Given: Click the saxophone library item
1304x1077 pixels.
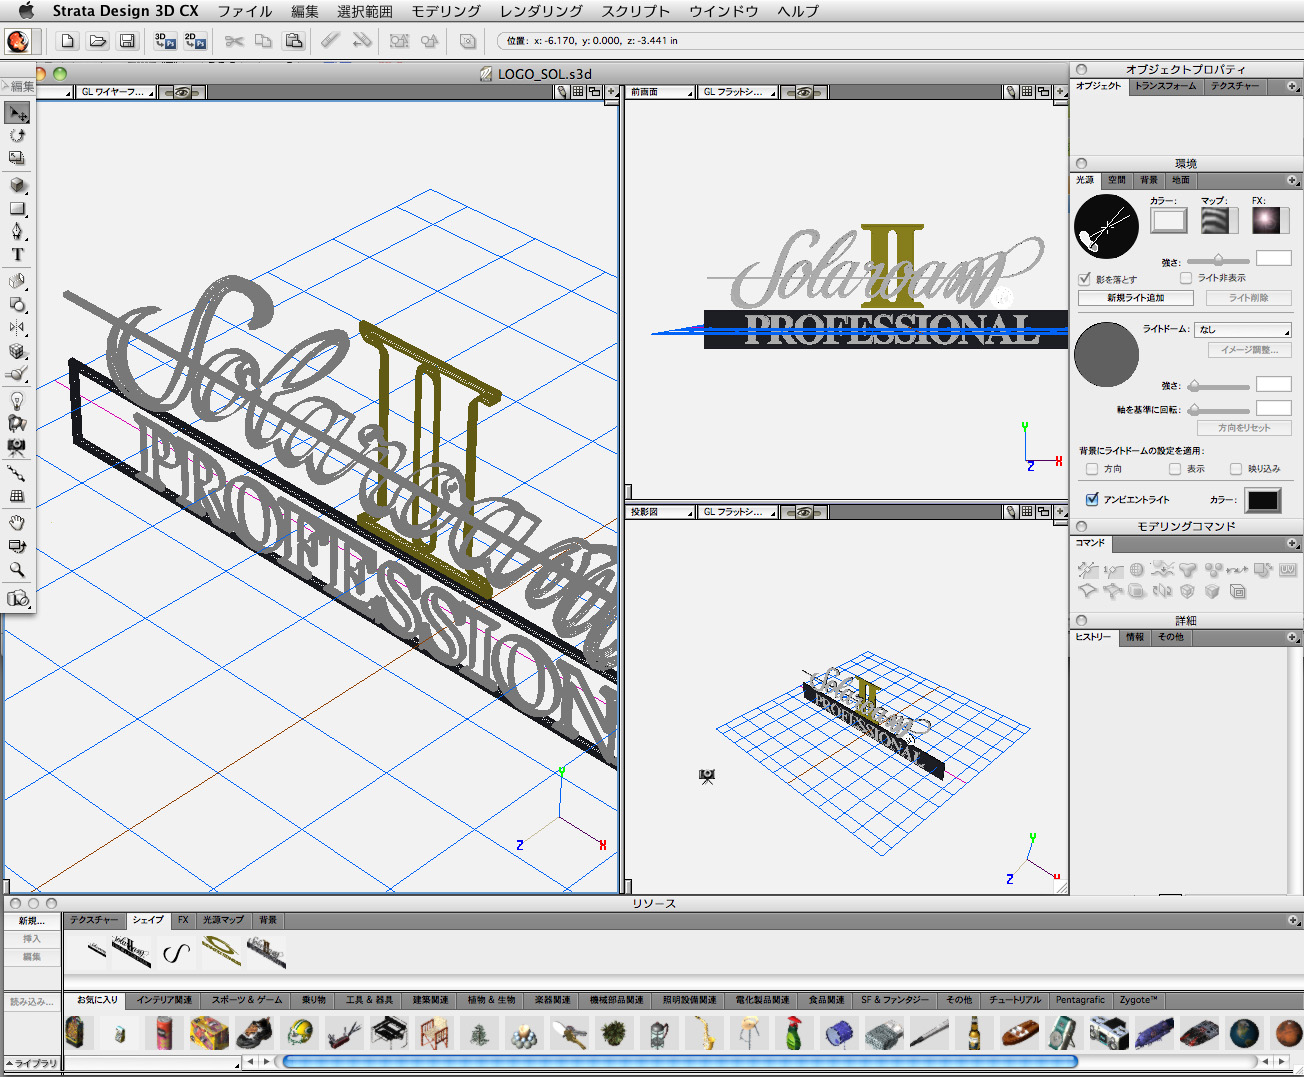Looking at the screenshot, I should point(704,1032).
